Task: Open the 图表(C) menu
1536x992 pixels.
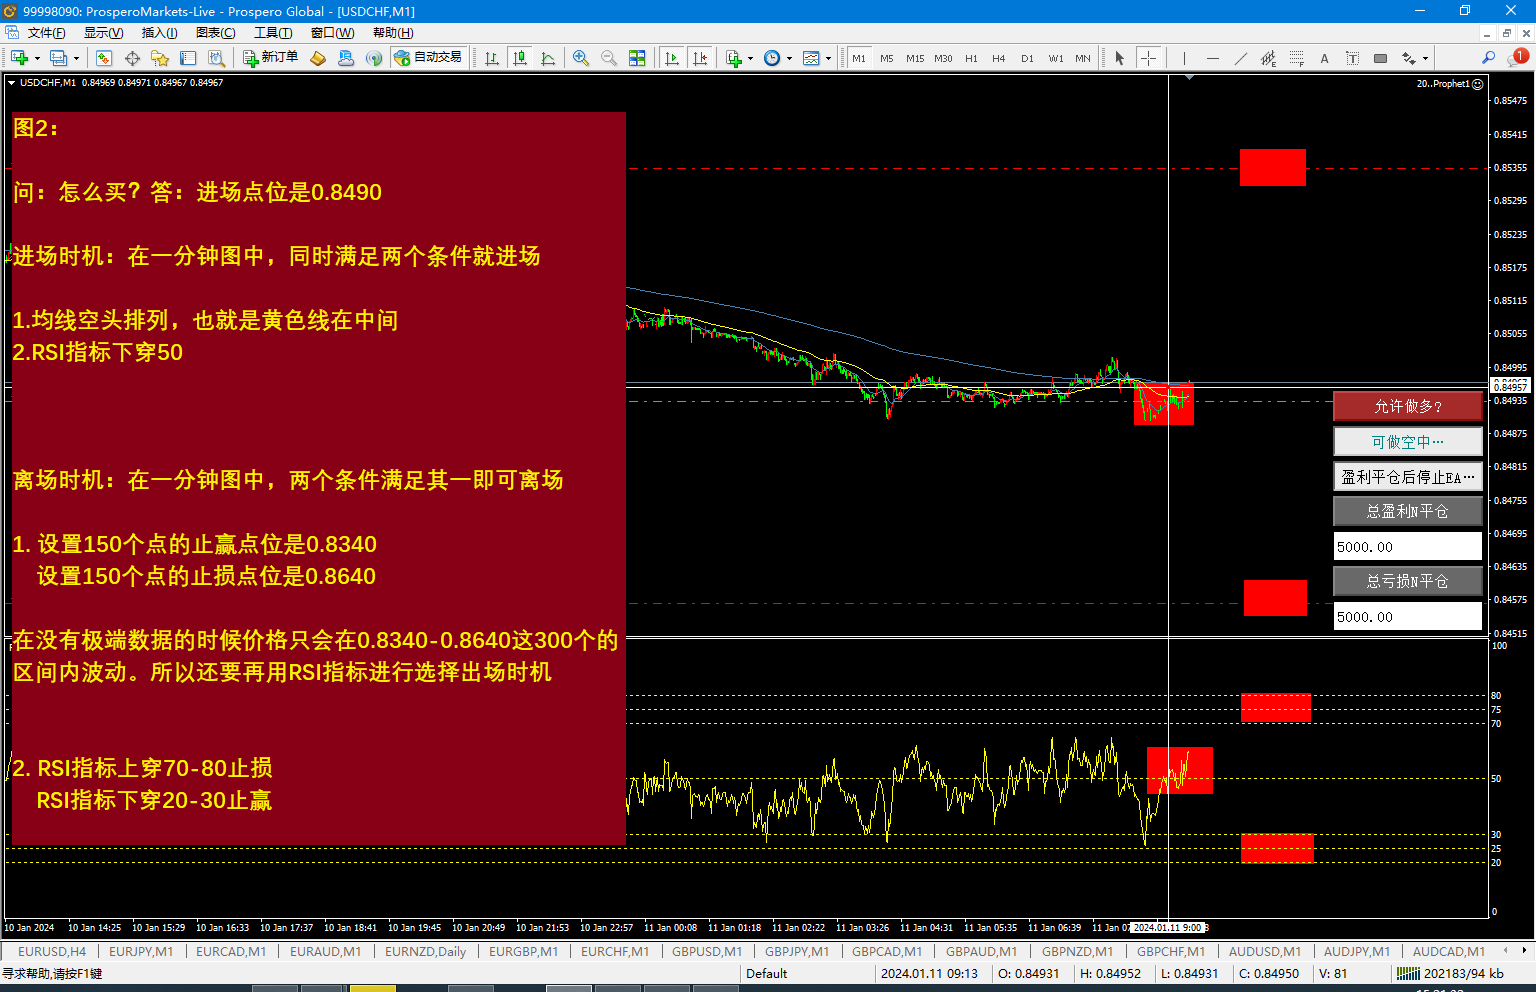Action: point(215,33)
